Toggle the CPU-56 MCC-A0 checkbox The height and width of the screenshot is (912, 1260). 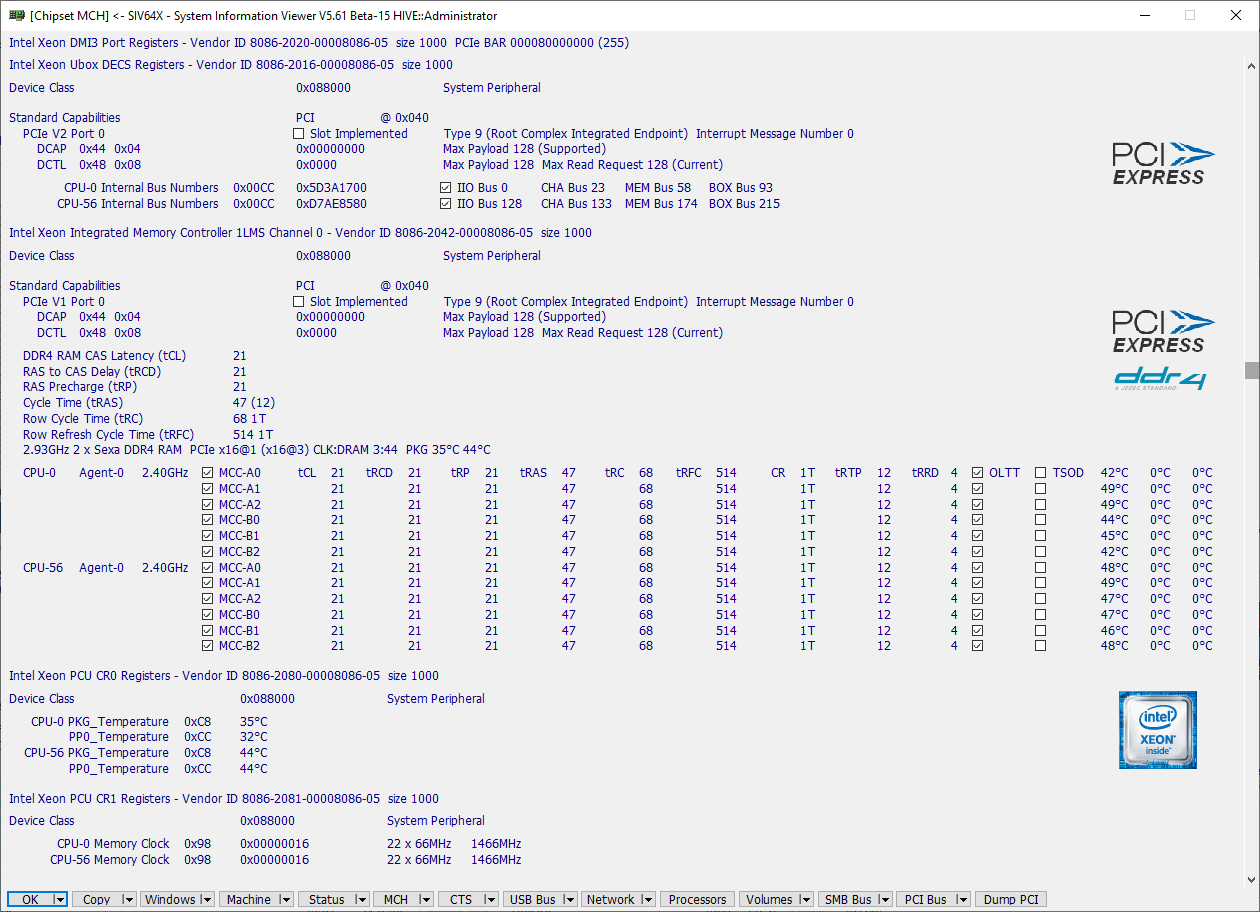point(208,568)
